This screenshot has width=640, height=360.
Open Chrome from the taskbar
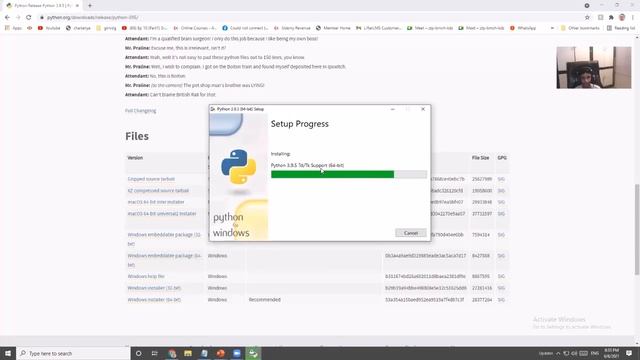pyautogui.click(x=172, y=353)
